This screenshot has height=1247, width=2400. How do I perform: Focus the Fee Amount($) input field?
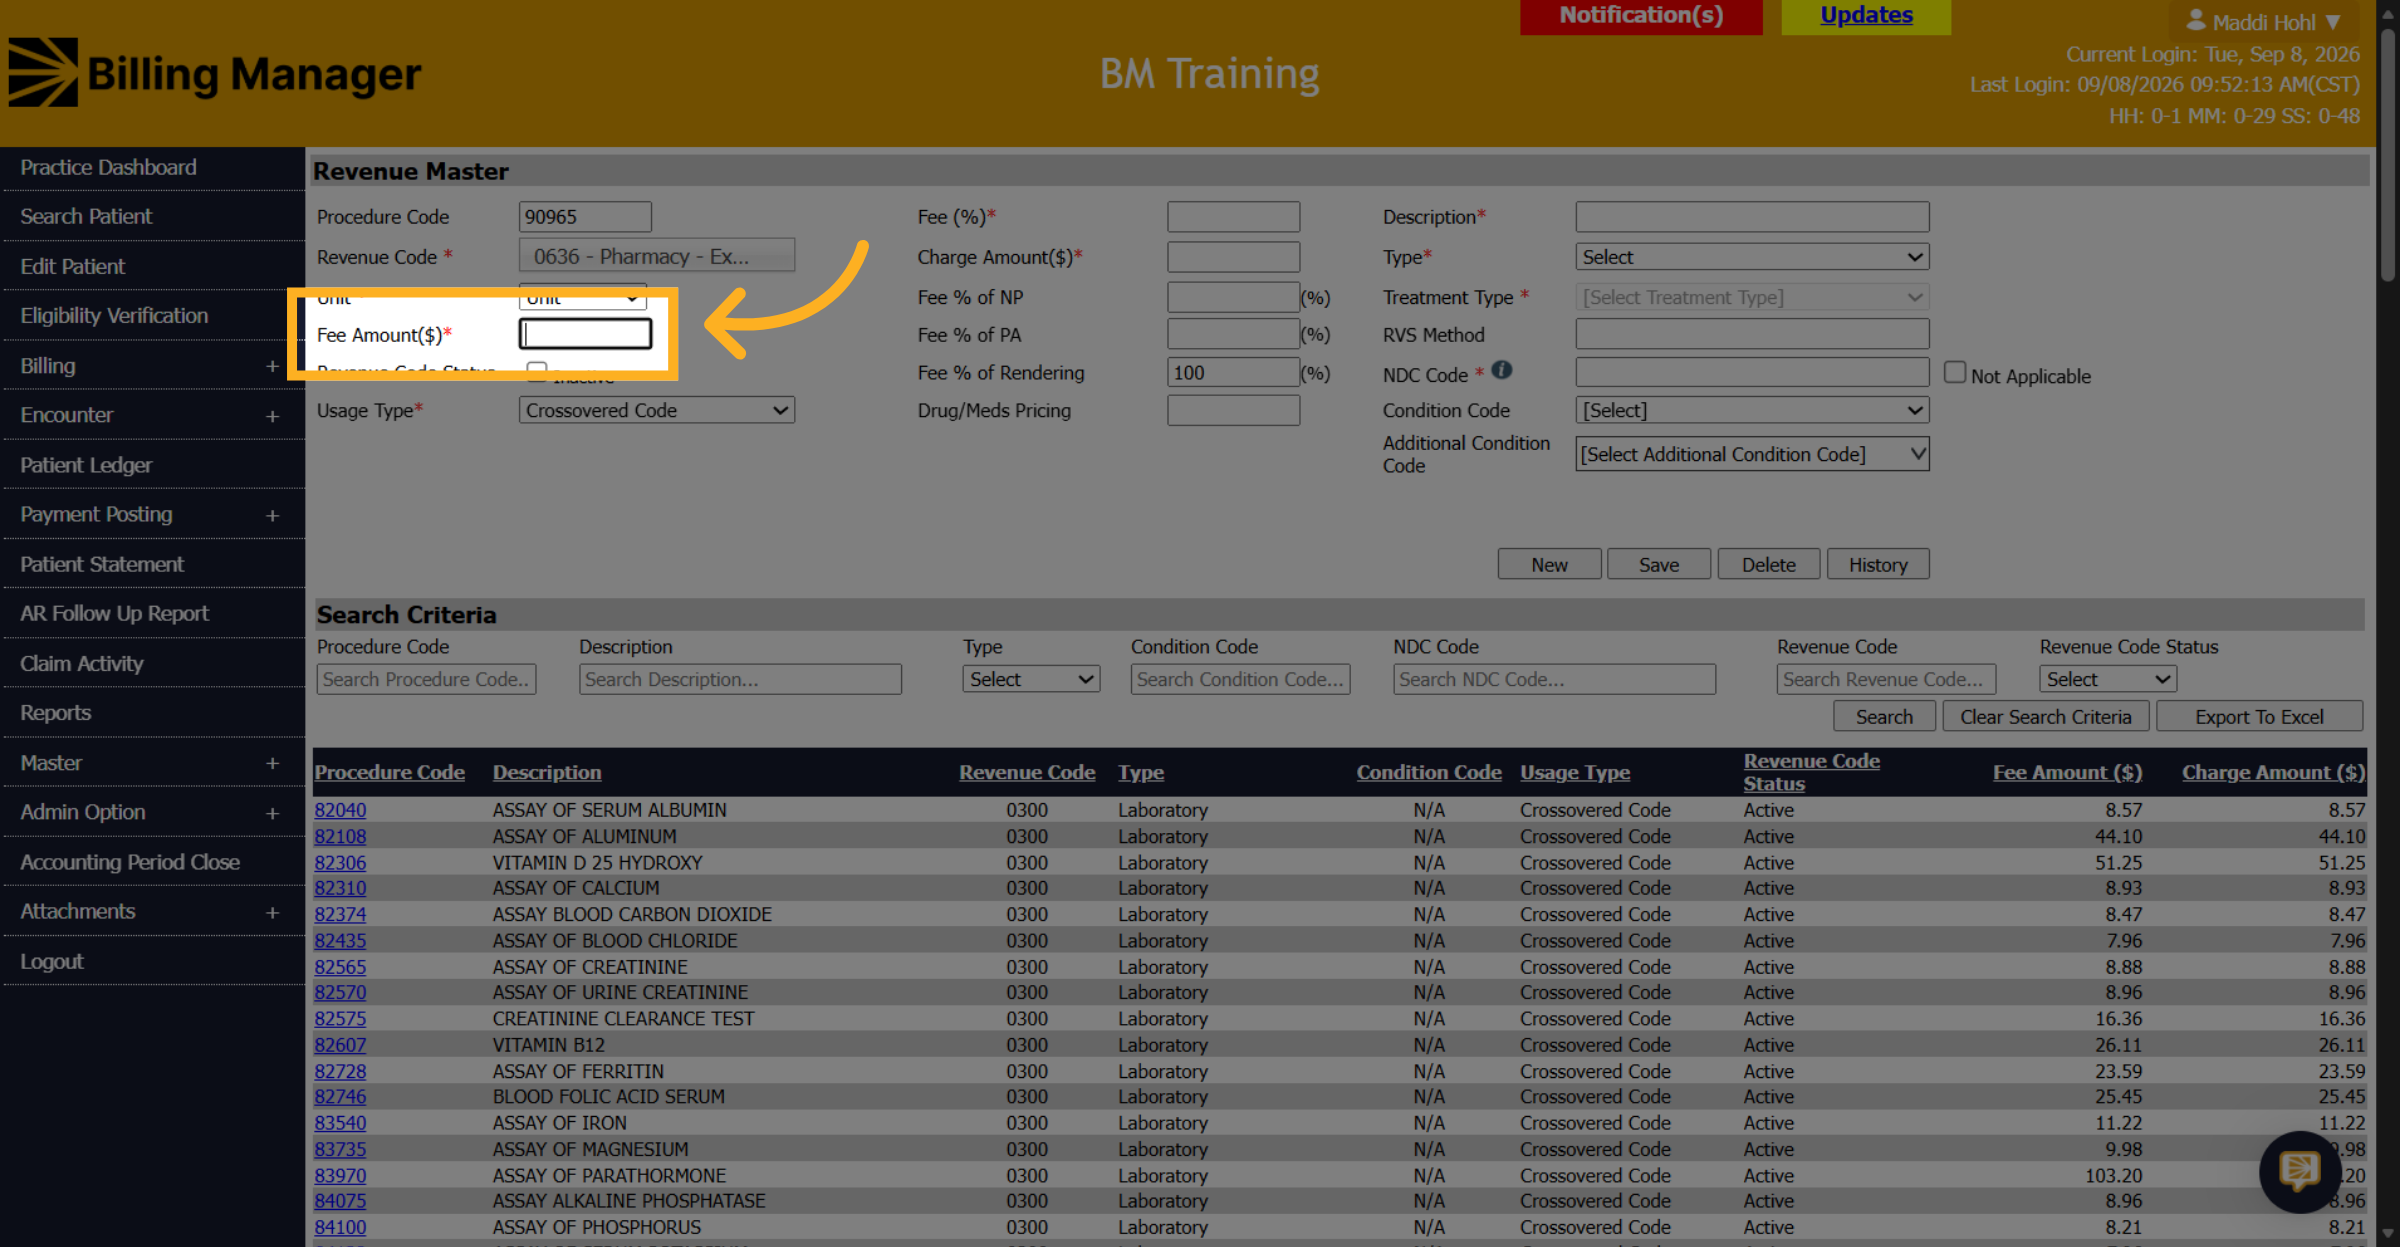coord(585,334)
